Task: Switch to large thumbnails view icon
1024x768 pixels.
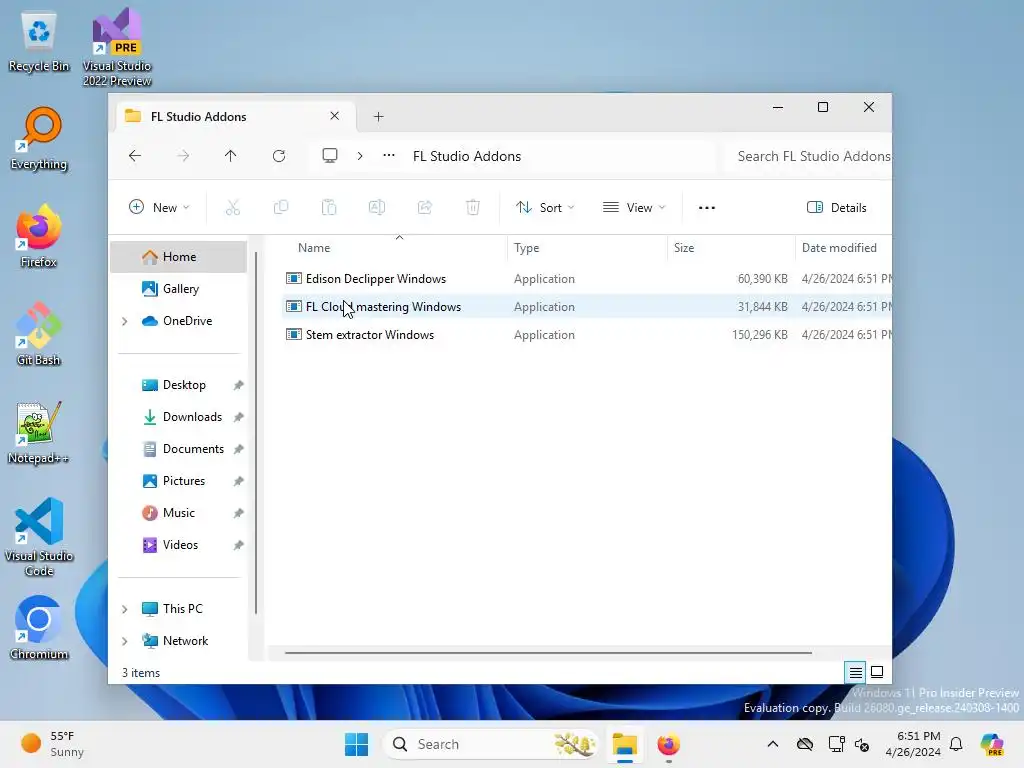Action: (x=877, y=672)
